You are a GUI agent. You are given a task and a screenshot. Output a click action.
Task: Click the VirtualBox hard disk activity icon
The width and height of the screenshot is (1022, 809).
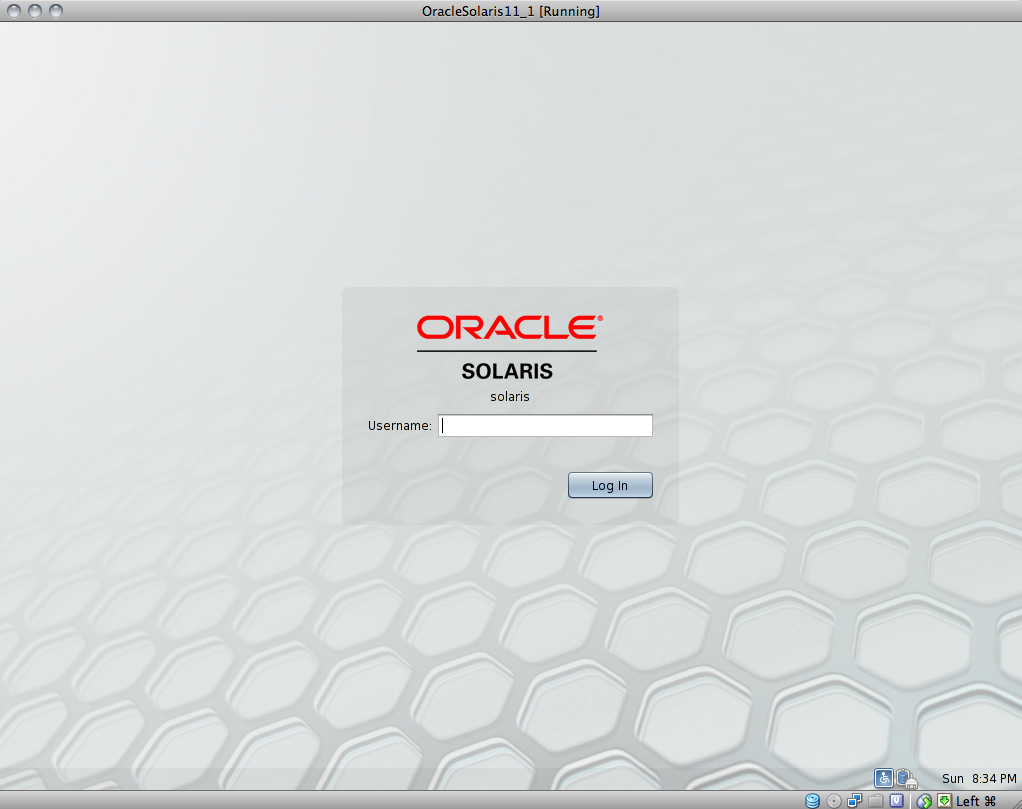pos(812,801)
